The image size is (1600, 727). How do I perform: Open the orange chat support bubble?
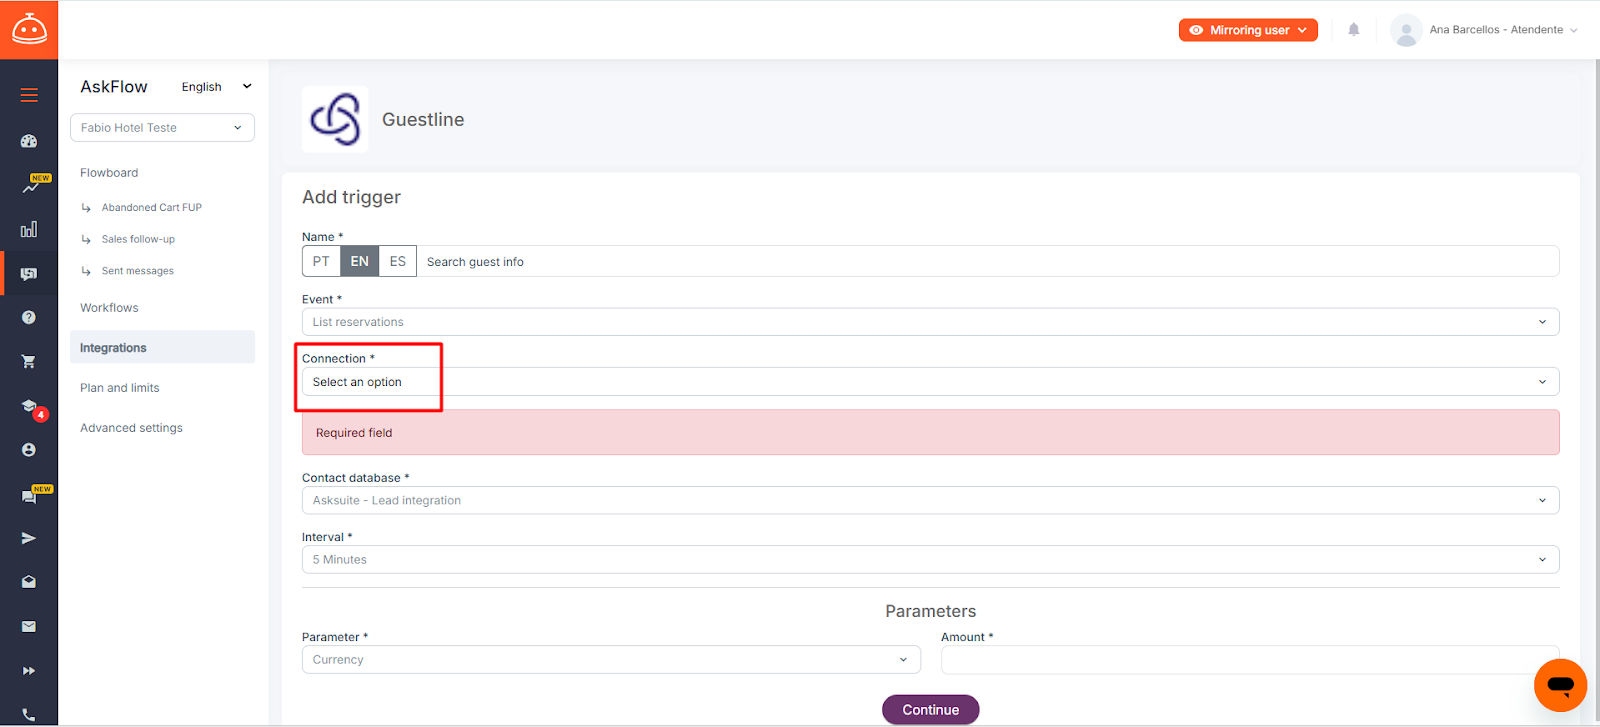point(1560,685)
